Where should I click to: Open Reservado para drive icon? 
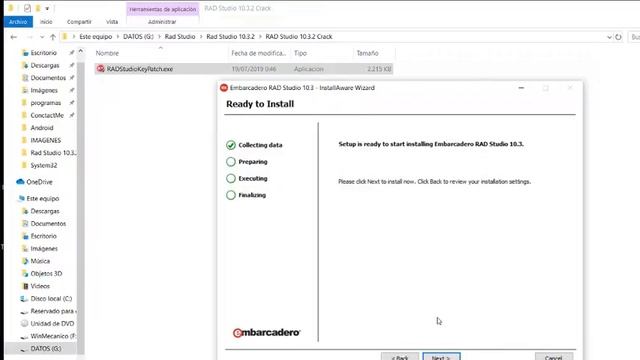pyautogui.click(x=24, y=311)
